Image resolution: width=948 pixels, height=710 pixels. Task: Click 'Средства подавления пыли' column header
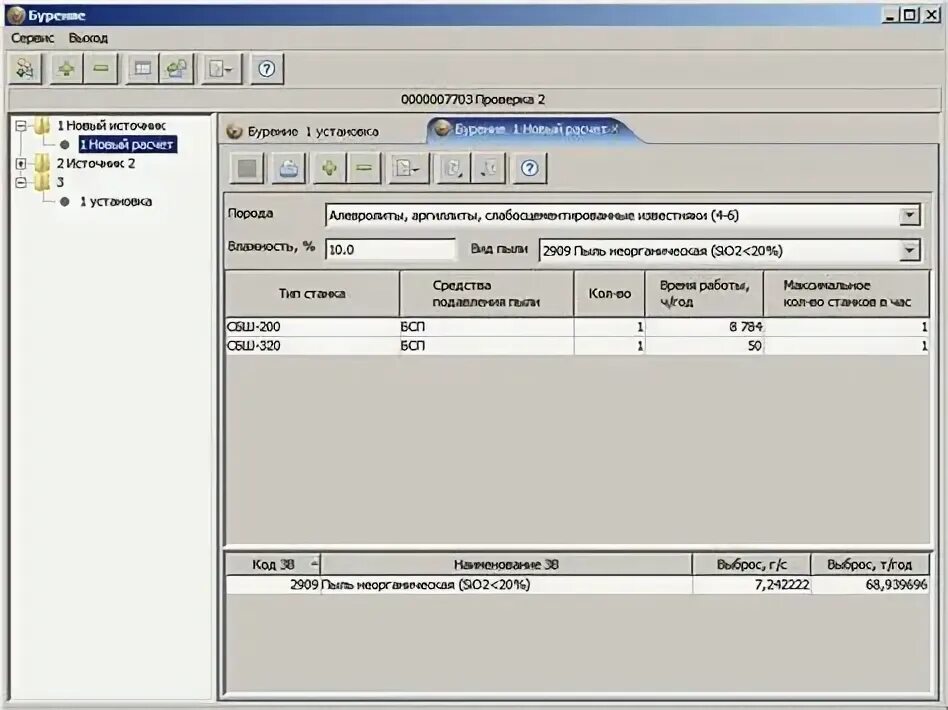point(486,293)
